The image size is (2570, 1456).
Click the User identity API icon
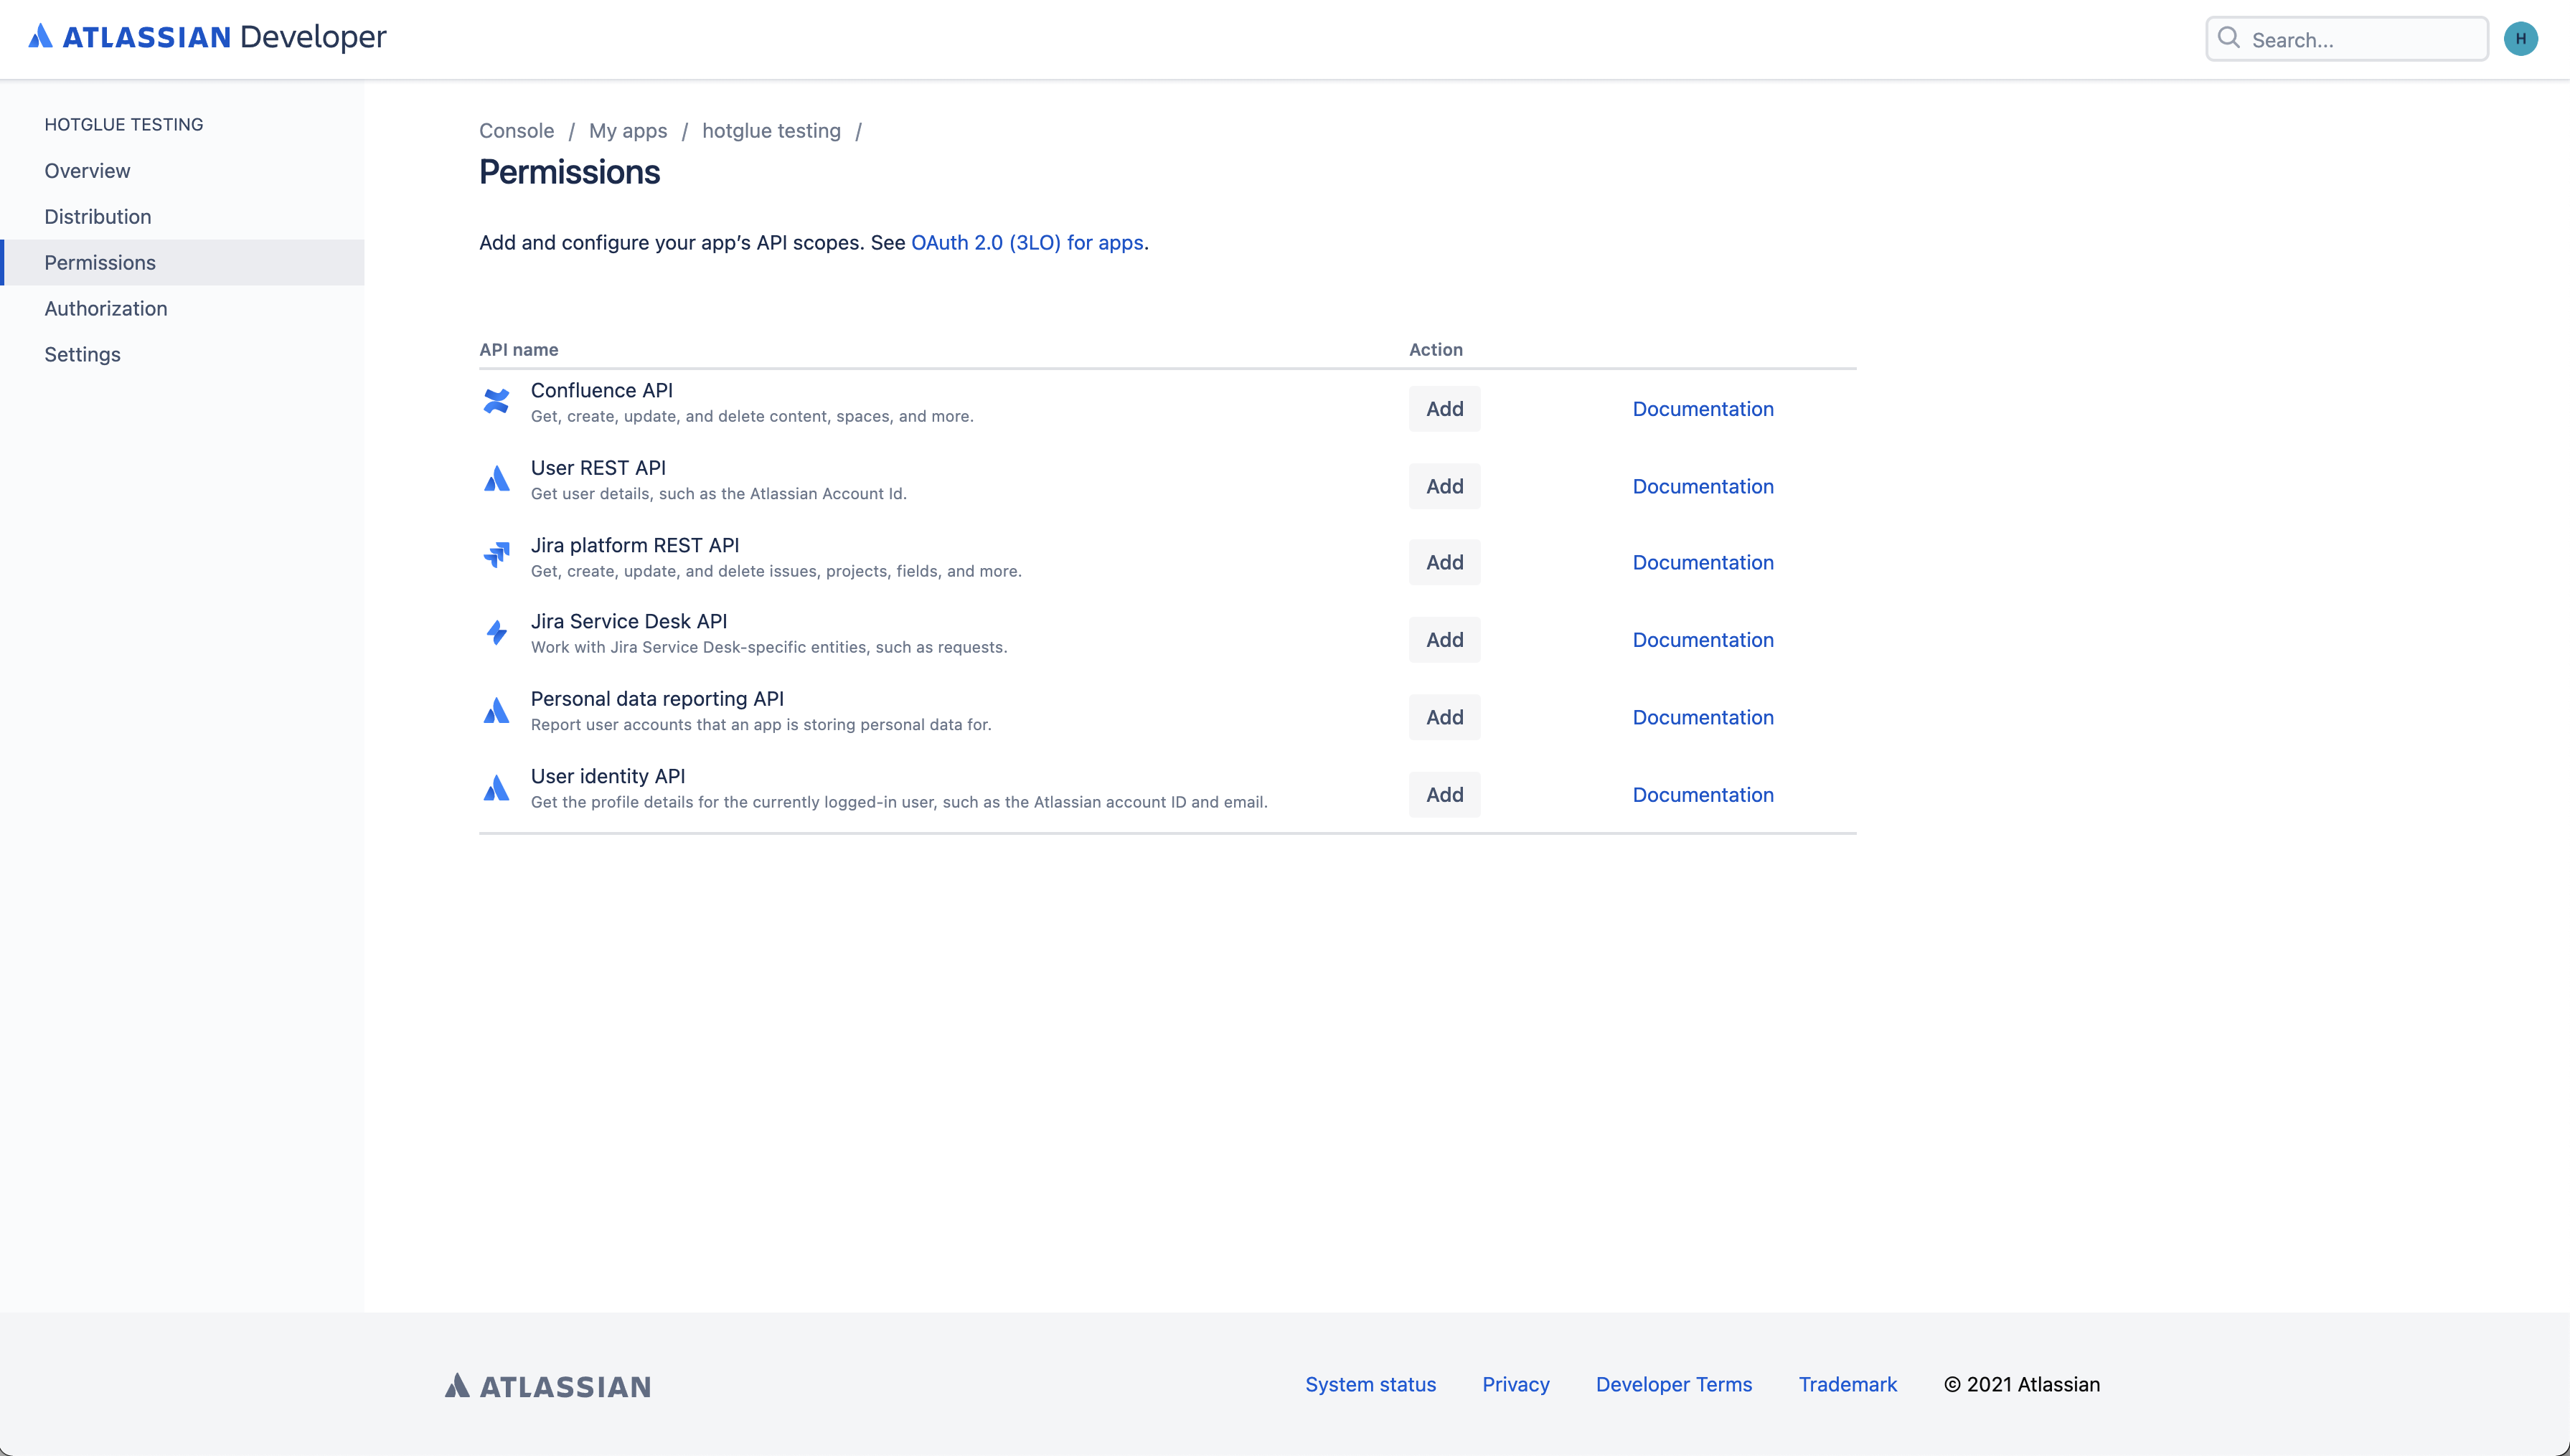point(496,788)
